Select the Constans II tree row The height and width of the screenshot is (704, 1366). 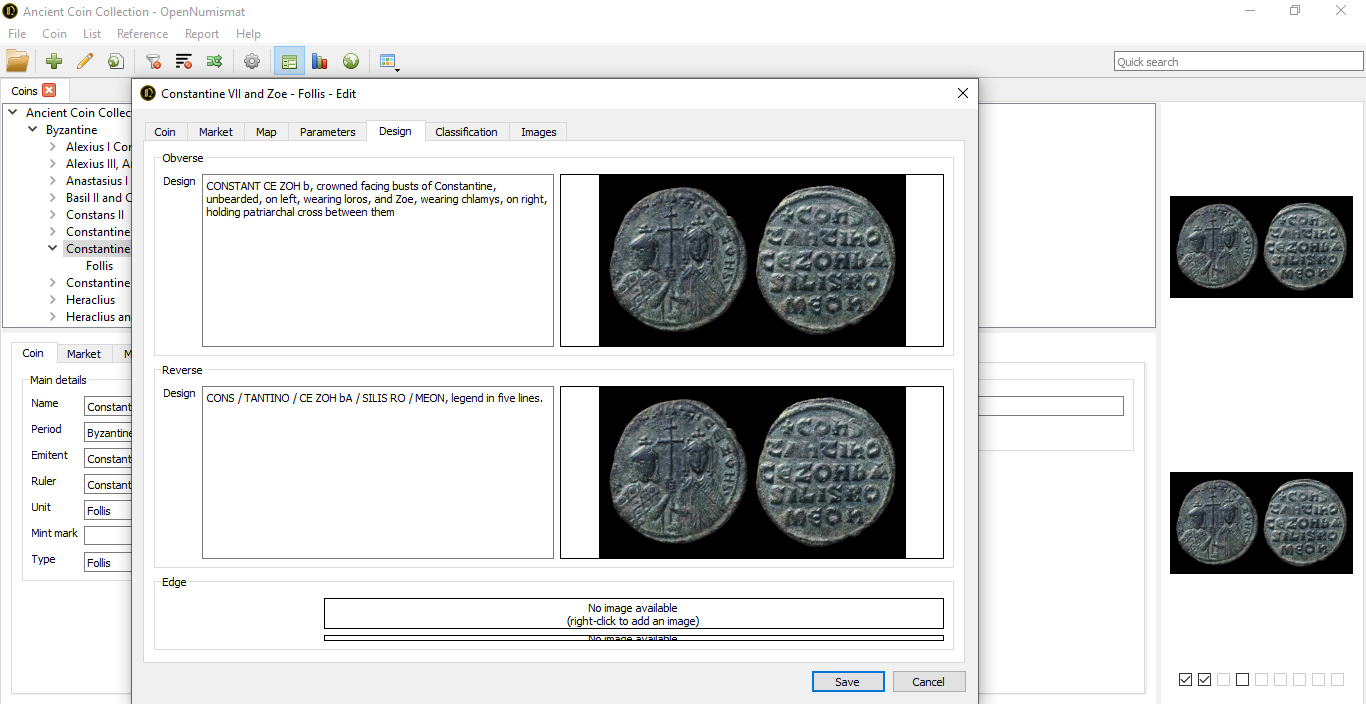pos(95,215)
